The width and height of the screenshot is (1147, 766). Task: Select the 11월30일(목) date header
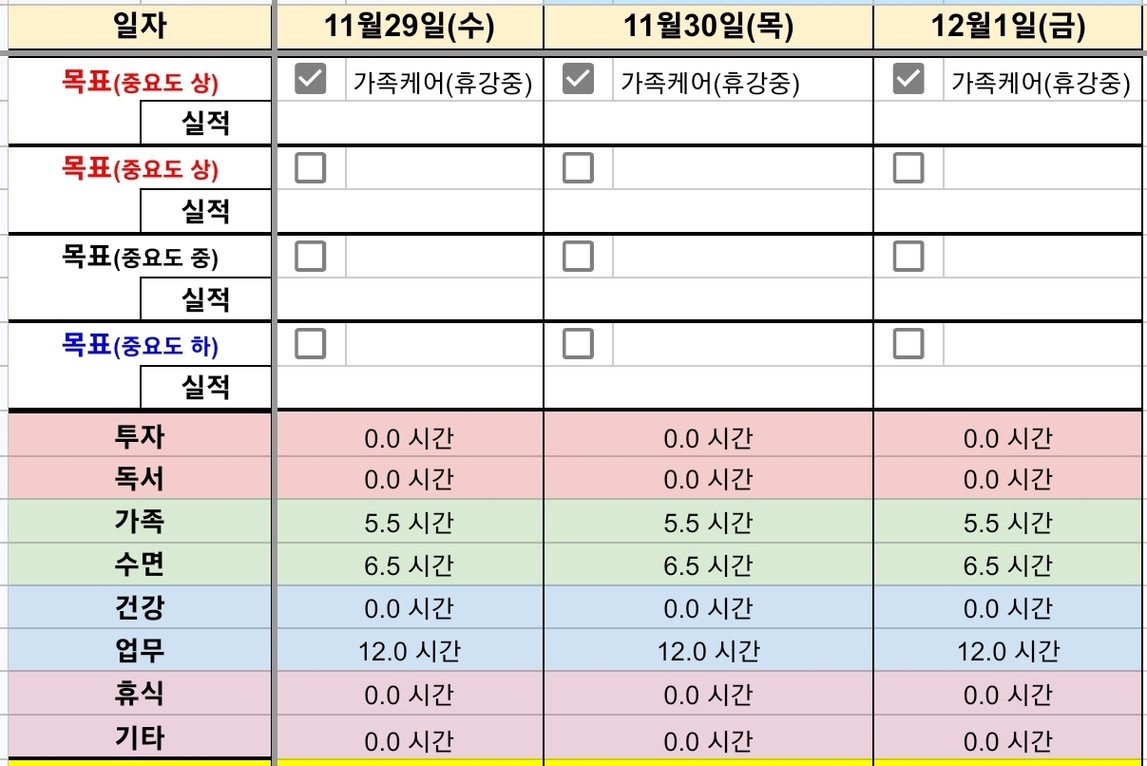pyautogui.click(x=708, y=27)
